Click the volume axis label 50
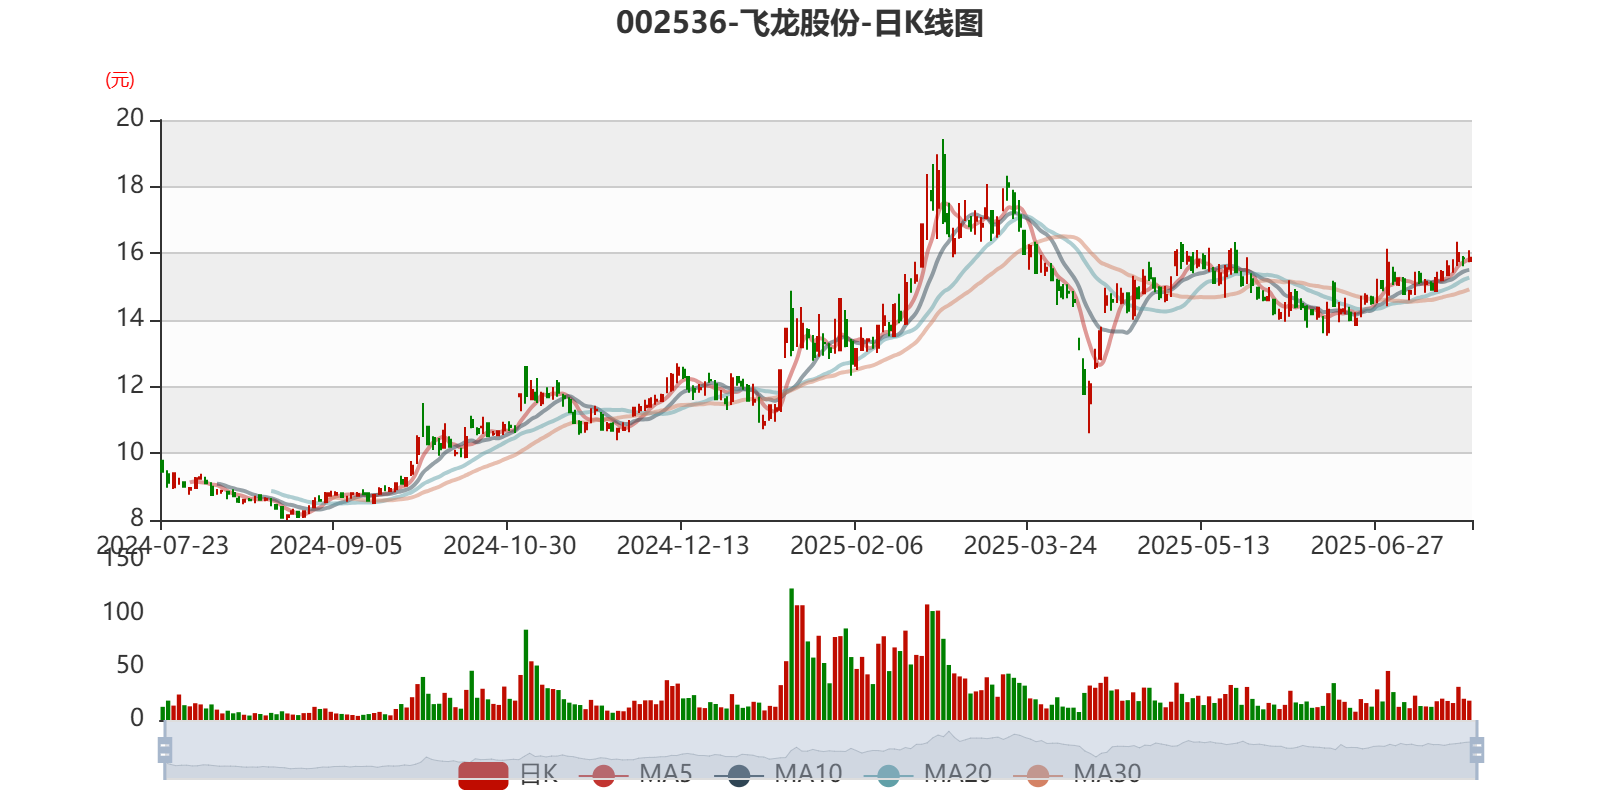The height and width of the screenshot is (800, 1600). click(x=130, y=664)
